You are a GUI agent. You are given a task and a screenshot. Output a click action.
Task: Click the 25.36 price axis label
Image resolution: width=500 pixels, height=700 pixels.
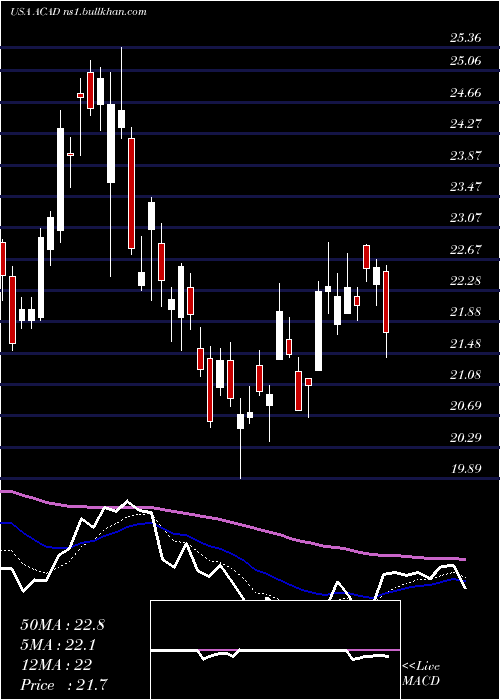[466, 38]
